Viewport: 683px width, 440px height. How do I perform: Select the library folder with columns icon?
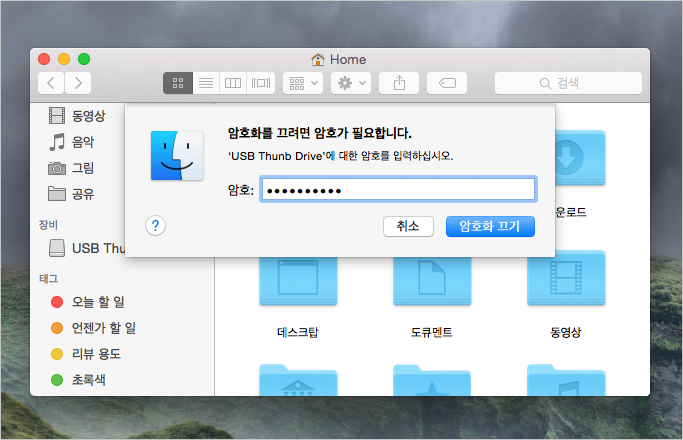[298, 380]
